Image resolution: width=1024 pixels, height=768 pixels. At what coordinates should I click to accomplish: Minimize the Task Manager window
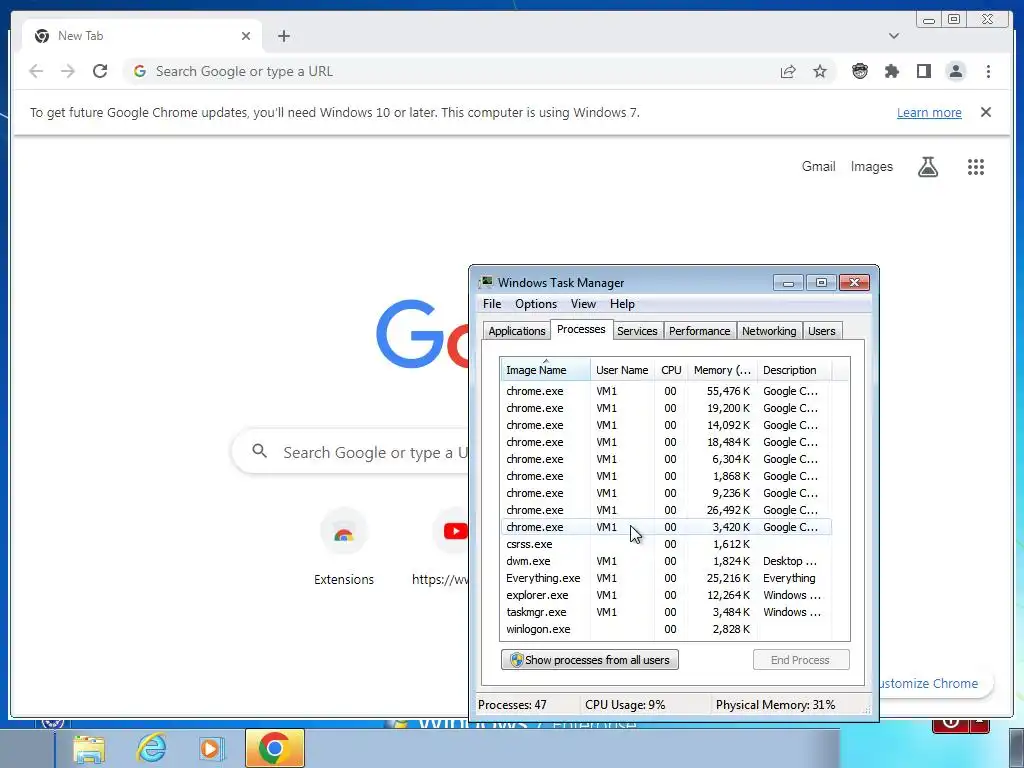click(788, 283)
